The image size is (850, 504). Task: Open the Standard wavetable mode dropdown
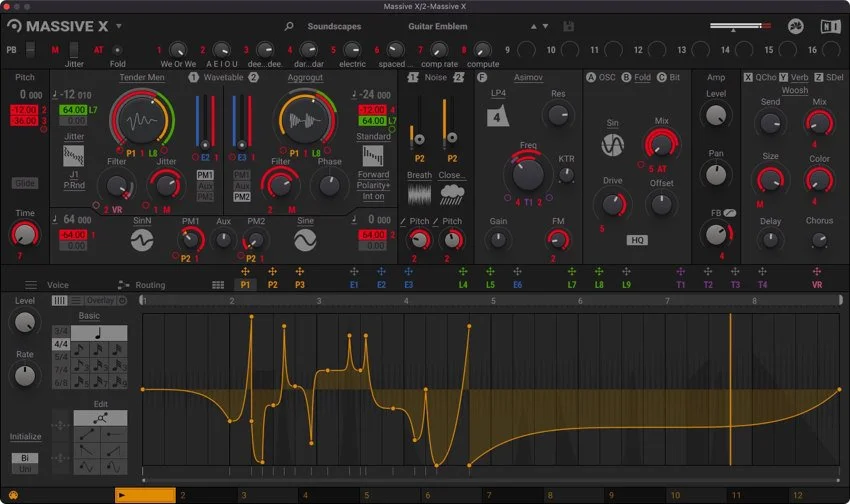coord(373,137)
